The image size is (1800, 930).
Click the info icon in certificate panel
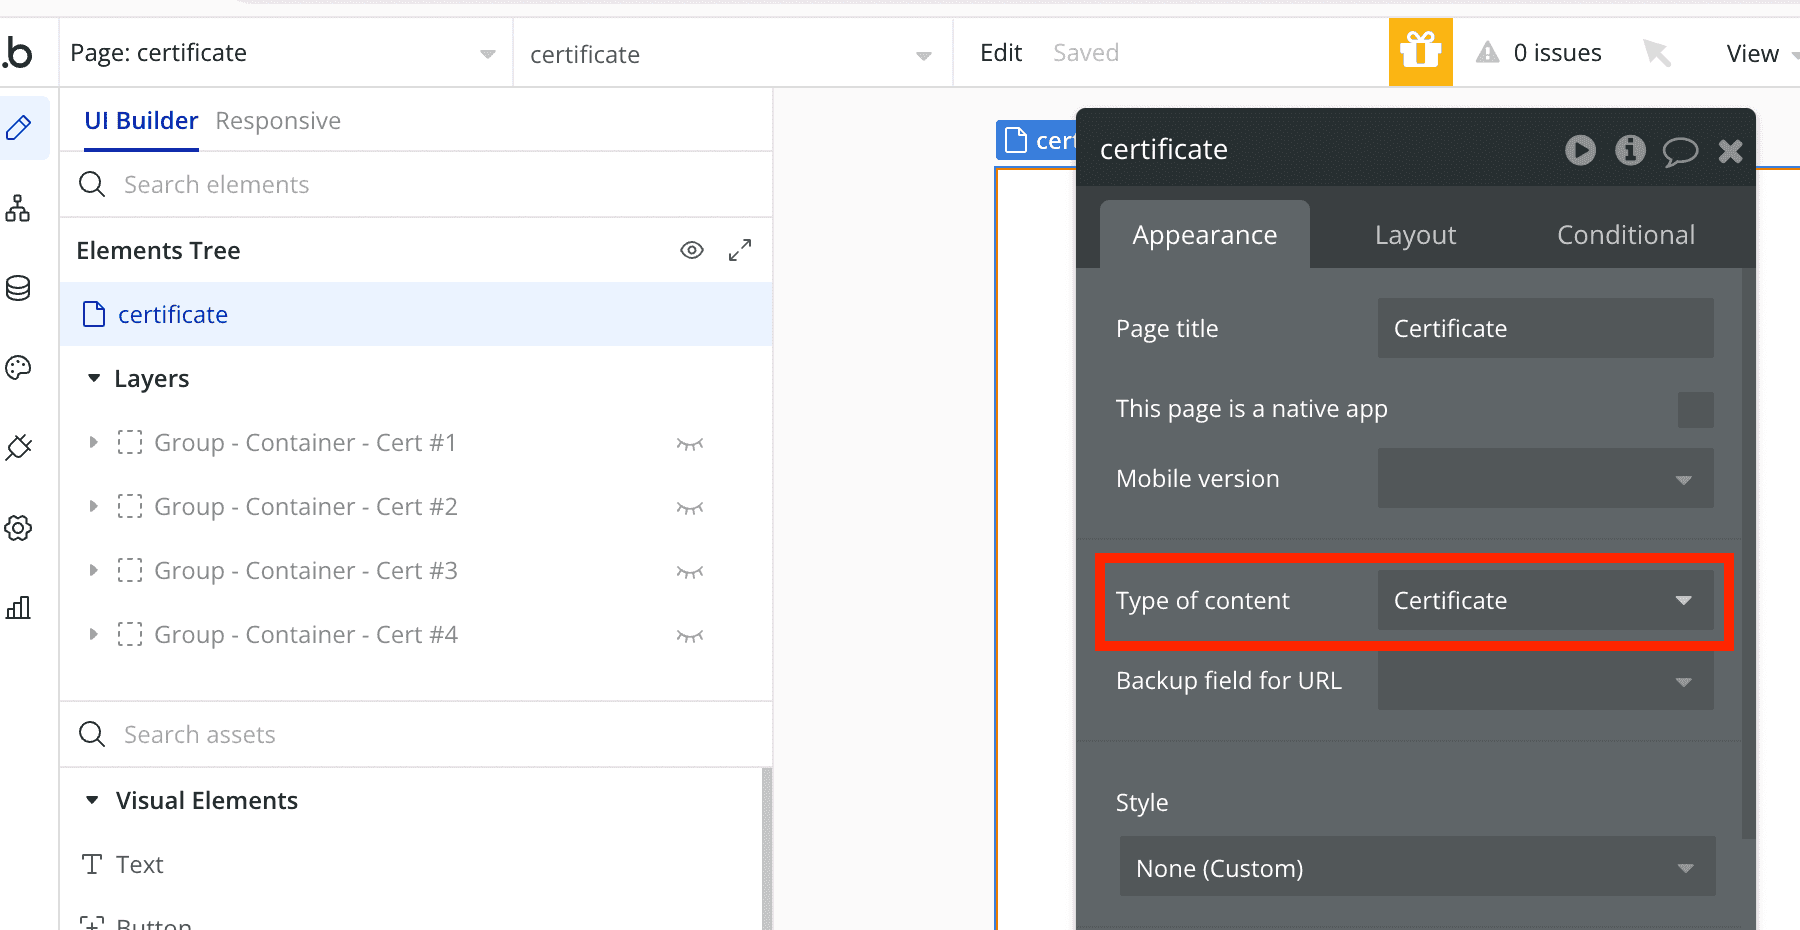1630,150
